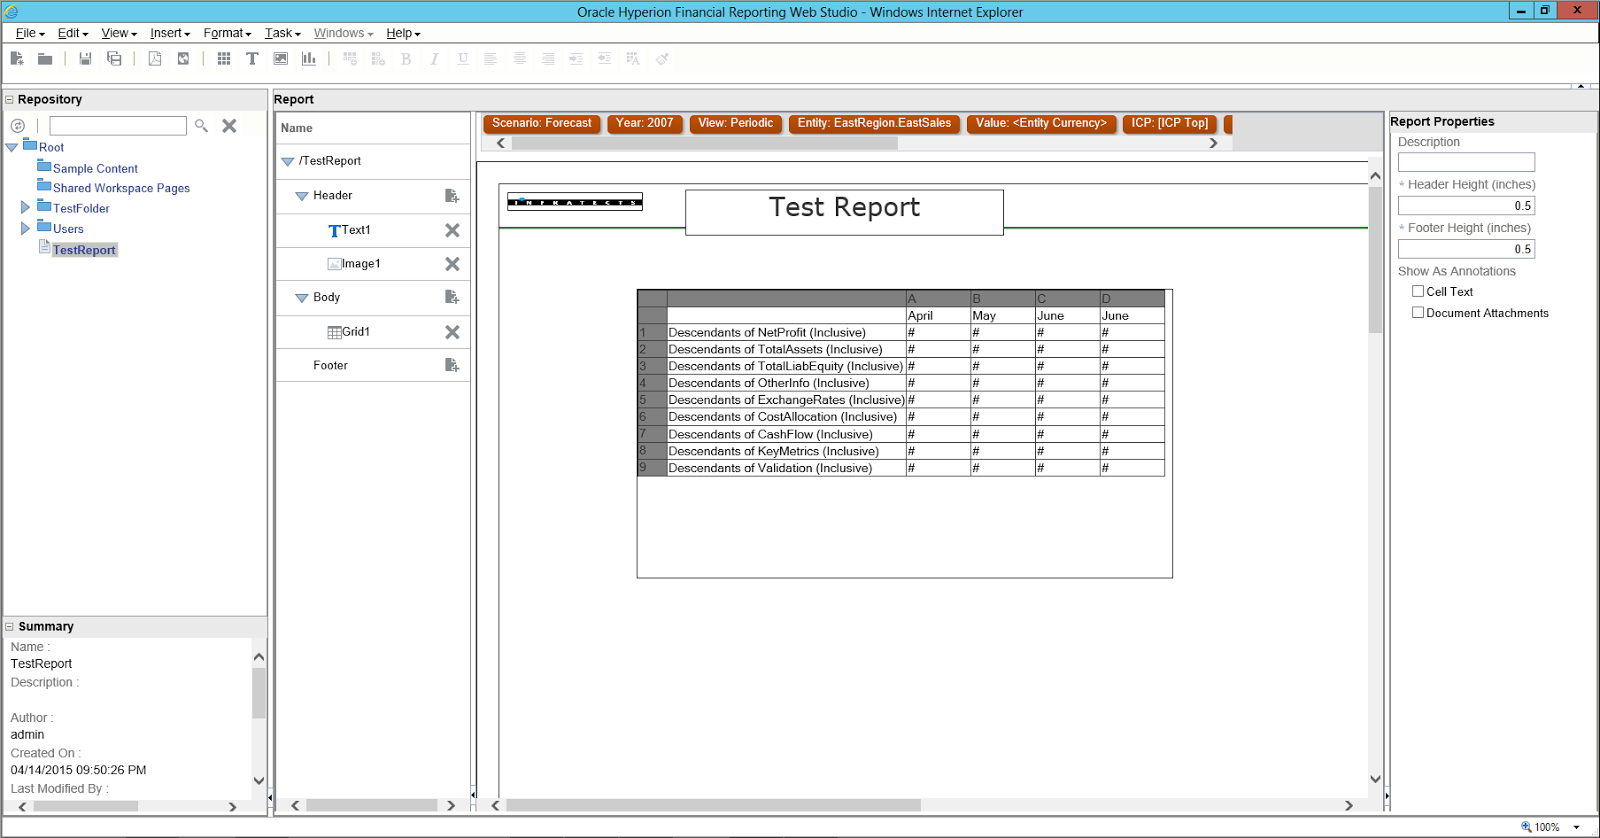Image resolution: width=1600 pixels, height=838 pixels.
Task: Collapse the Repository panel
Action: [x=10, y=99]
